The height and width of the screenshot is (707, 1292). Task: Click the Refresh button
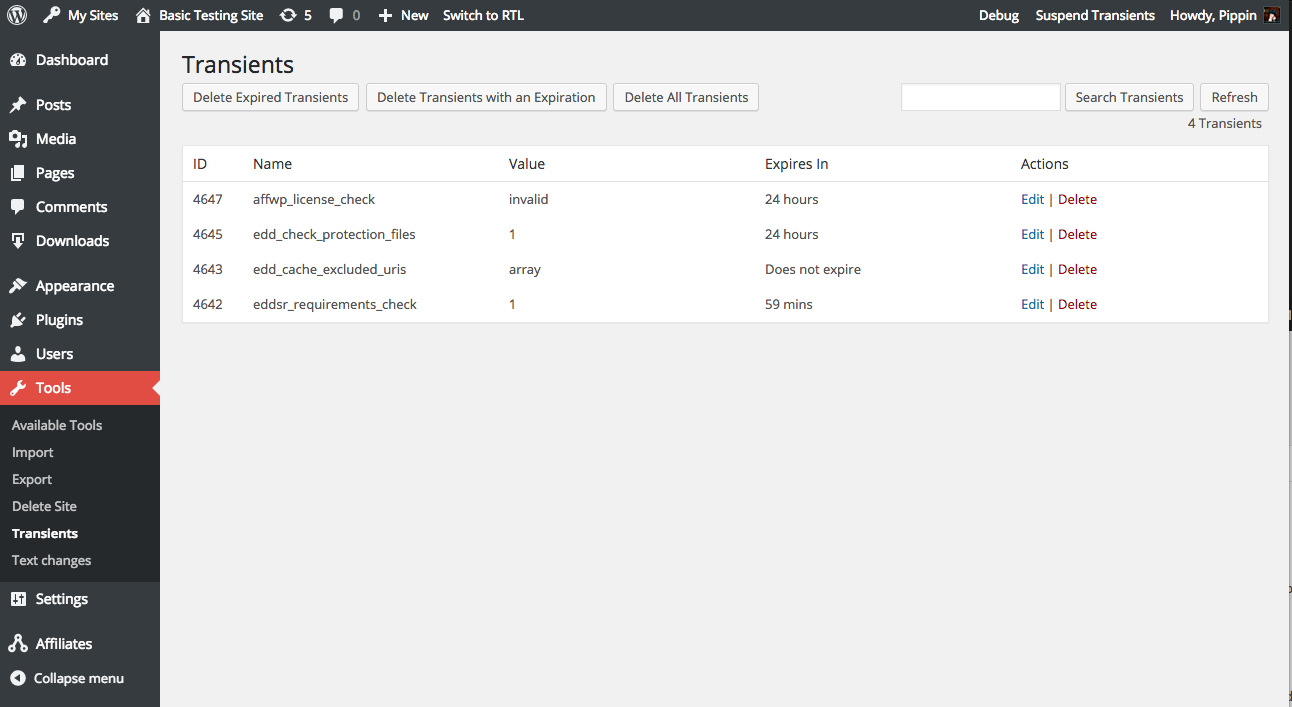(x=1234, y=97)
